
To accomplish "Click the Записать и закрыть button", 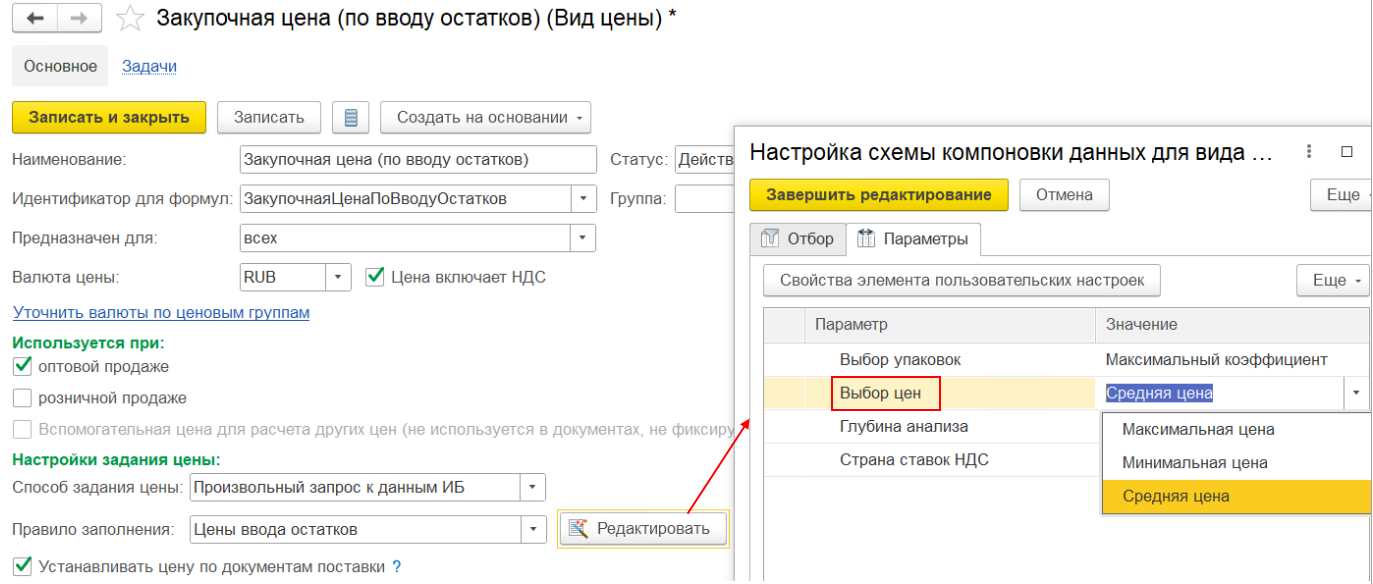I will [109, 117].
